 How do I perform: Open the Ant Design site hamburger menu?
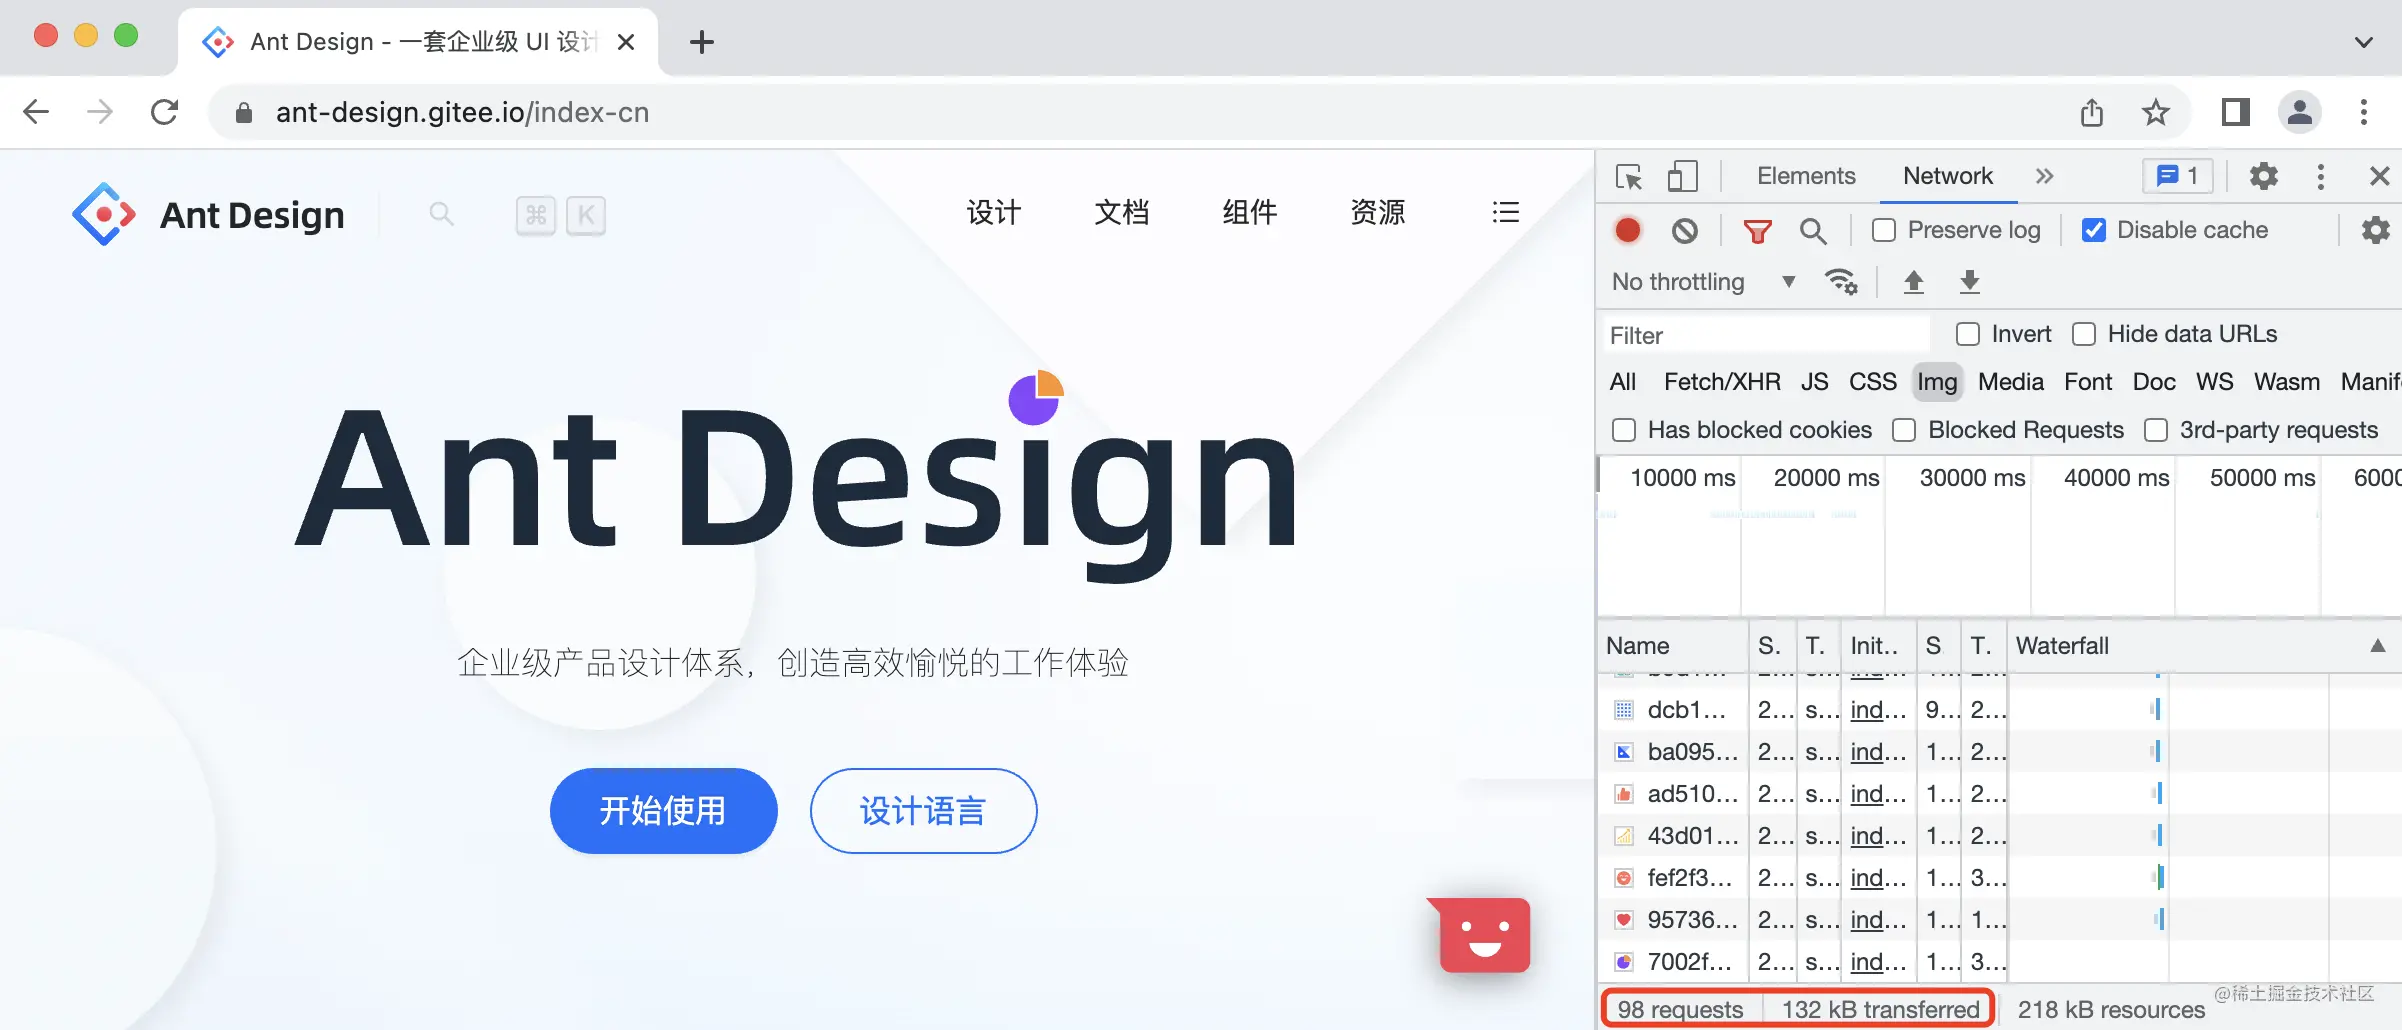coord(1505,212)
